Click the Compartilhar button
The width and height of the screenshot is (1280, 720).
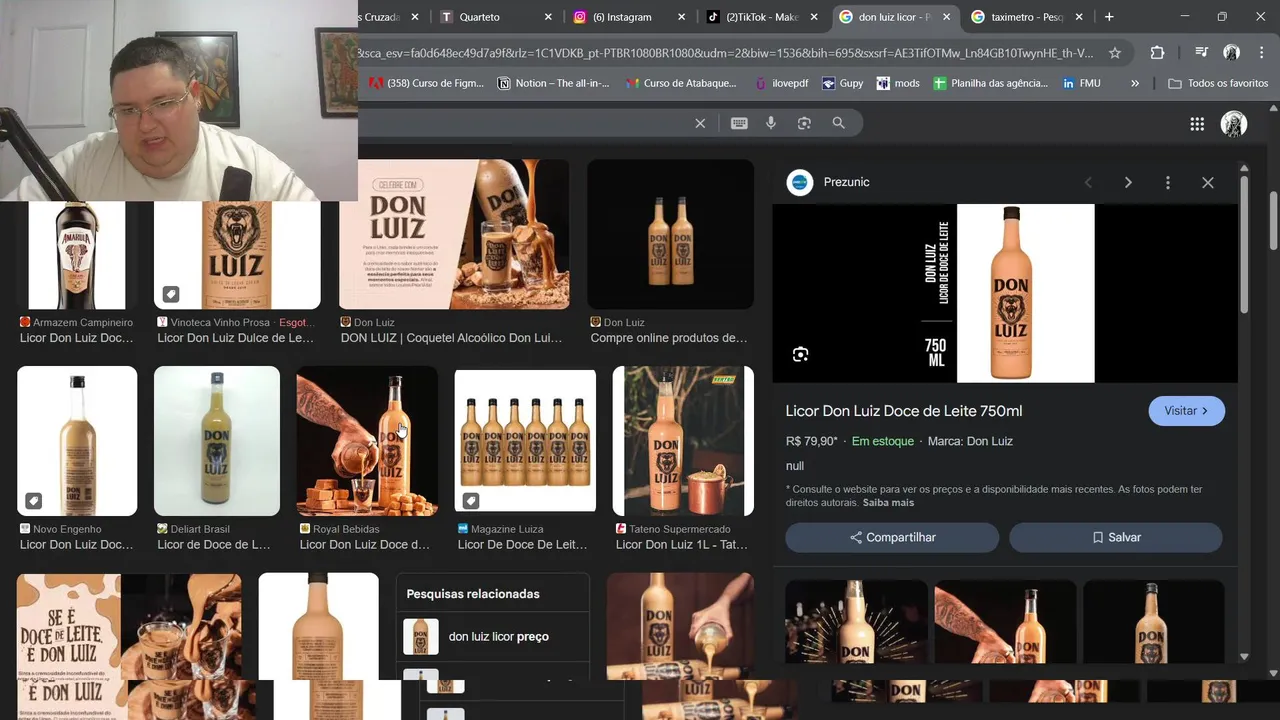pyautogui.click(x=892, y=537)
